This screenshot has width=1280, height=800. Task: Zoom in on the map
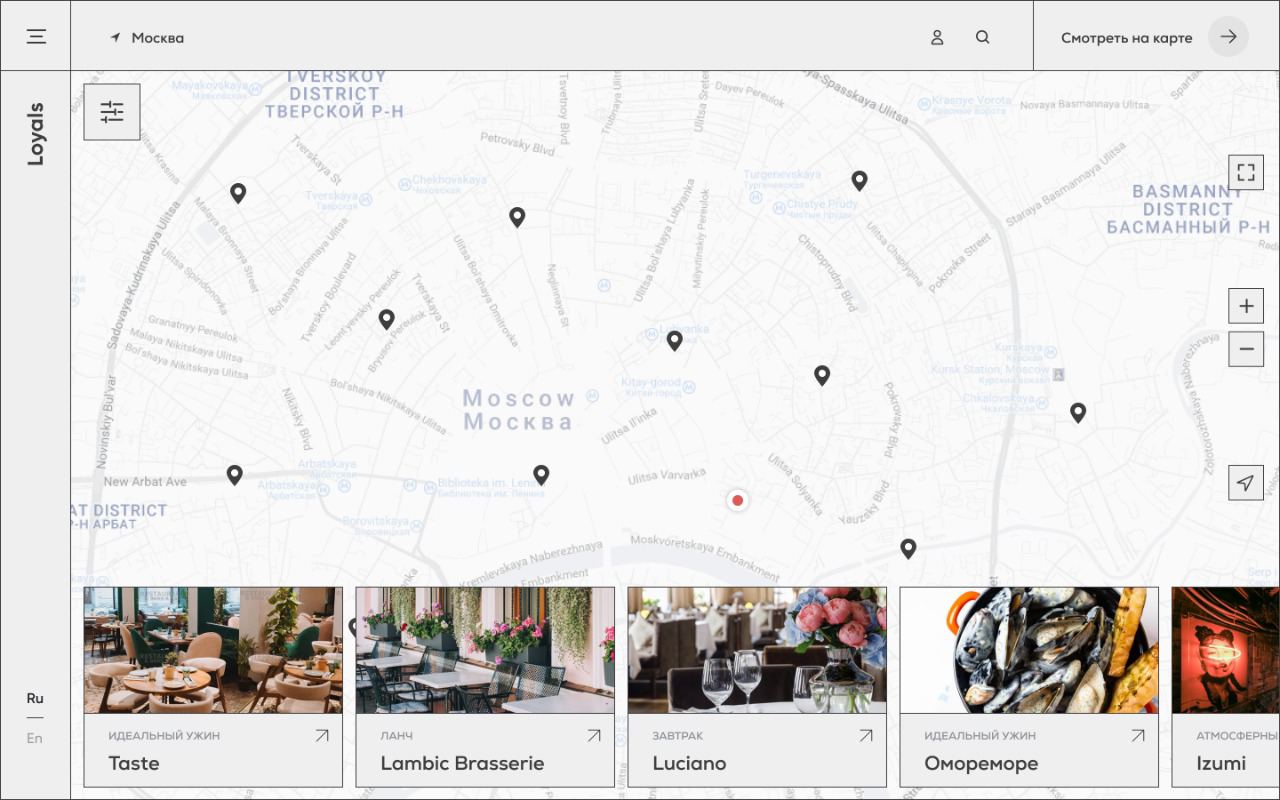tap(1246, 306)
